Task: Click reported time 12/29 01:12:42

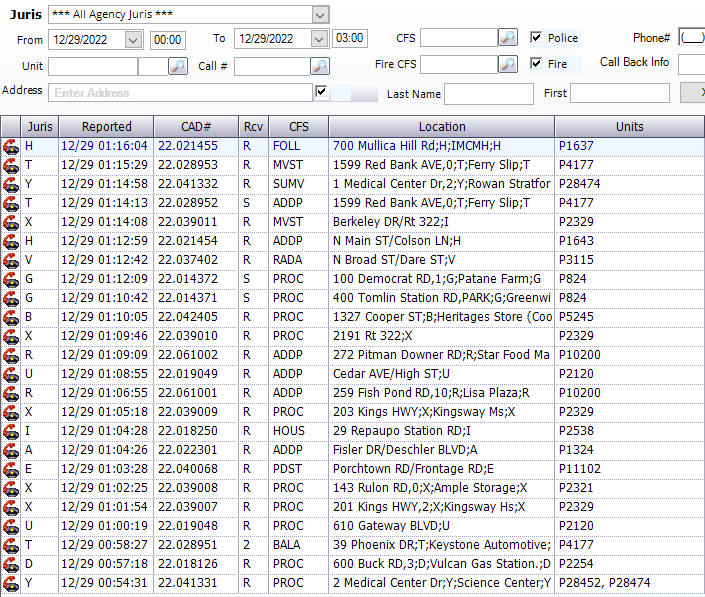Action: [x=104, y=260]
